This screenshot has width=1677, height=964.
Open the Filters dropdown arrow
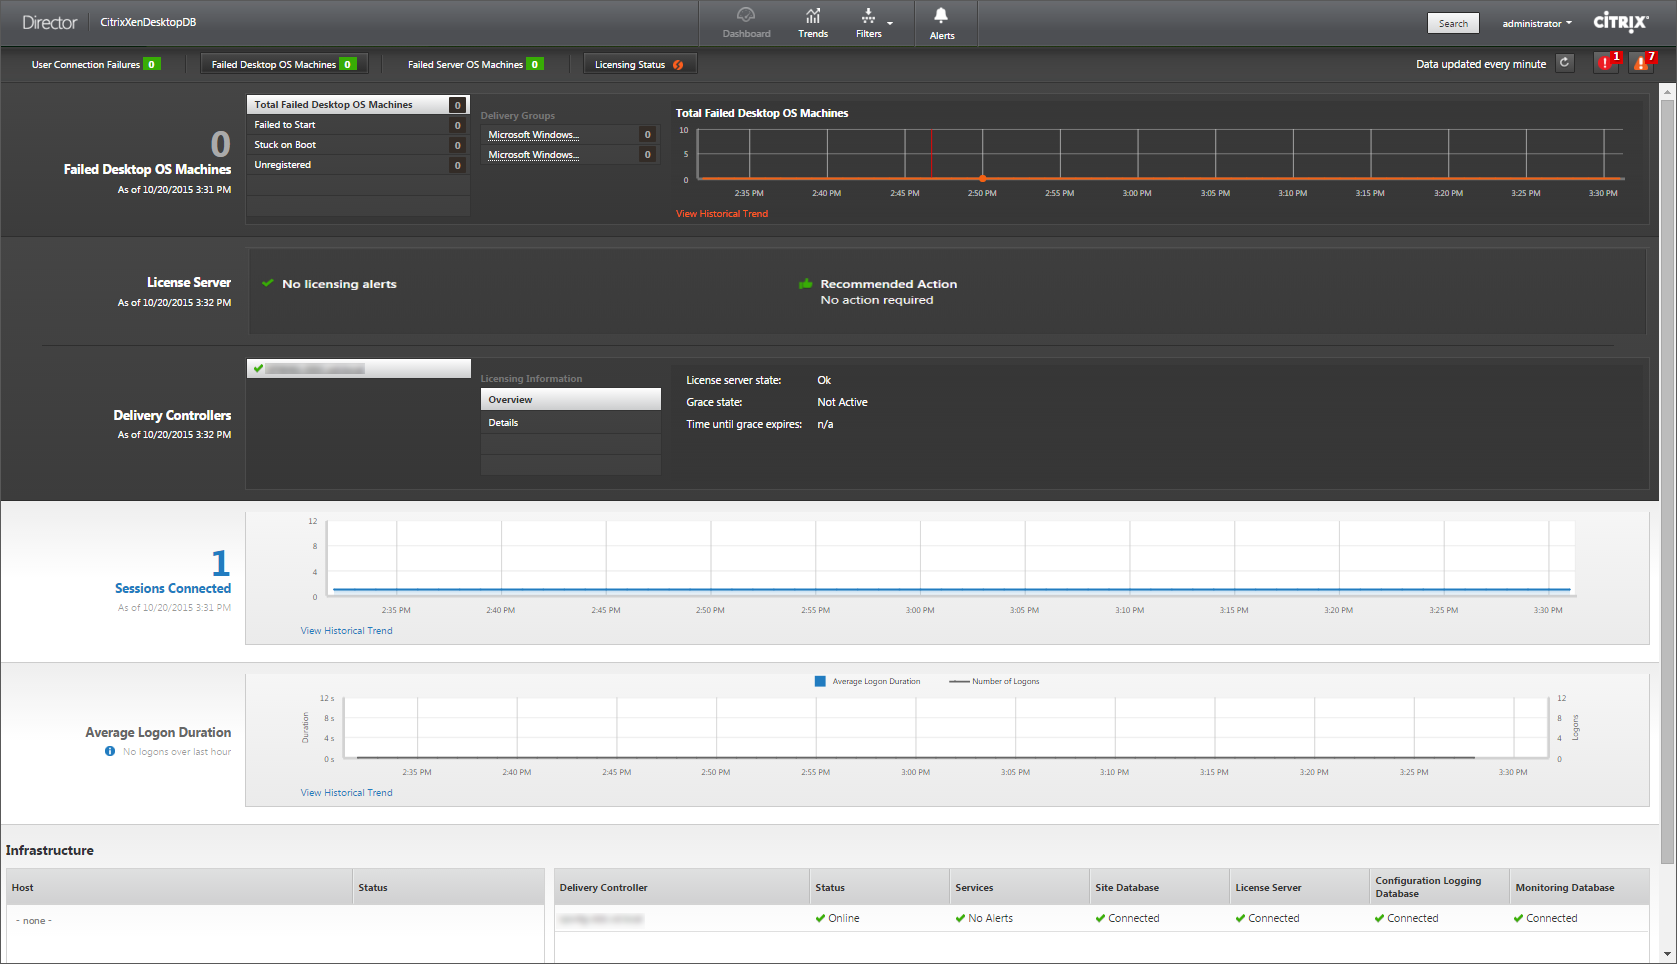click(x=890, y=23)
